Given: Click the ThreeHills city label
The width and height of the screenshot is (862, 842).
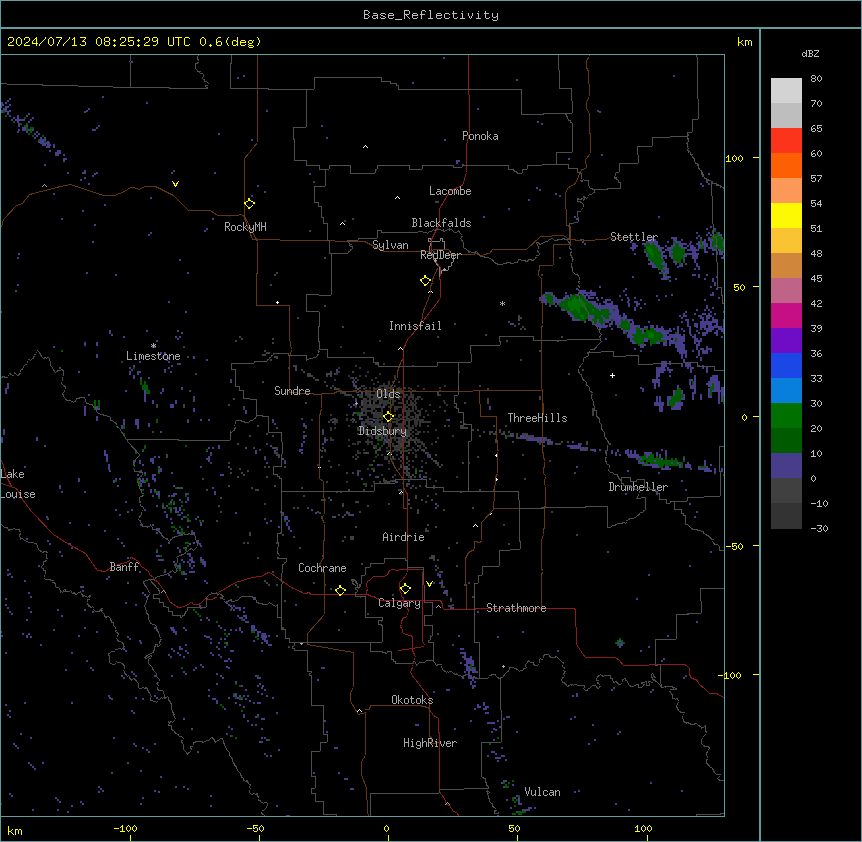Looking at the screenshot, I should tap(537, 418).
